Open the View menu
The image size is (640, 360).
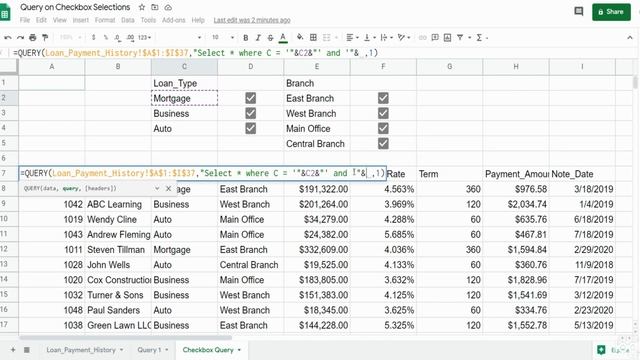(x=60, y=20)
